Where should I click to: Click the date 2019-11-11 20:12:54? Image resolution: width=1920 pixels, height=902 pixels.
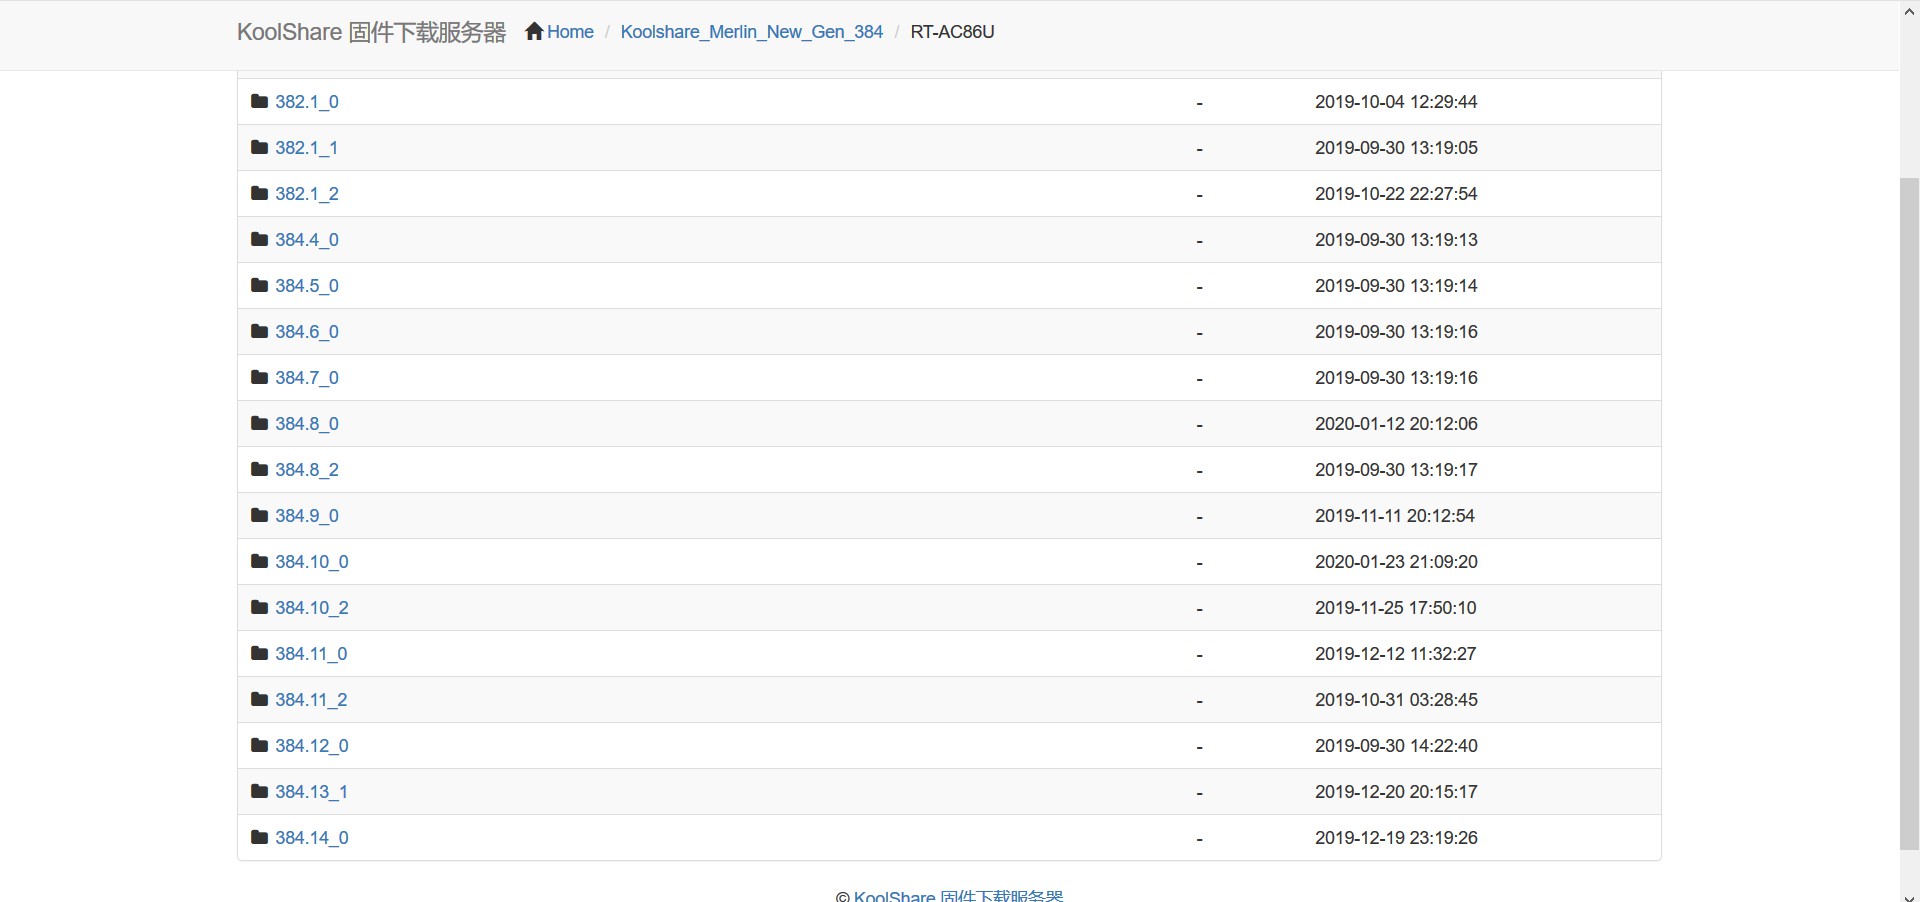pos(1395,516)
